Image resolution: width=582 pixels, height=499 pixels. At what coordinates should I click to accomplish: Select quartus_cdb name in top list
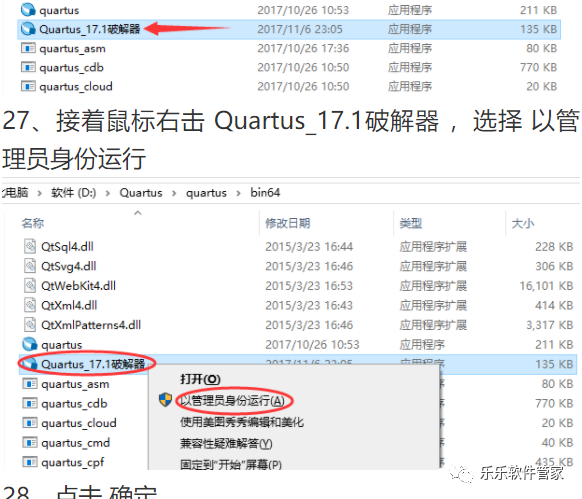(x=71, y=68)
